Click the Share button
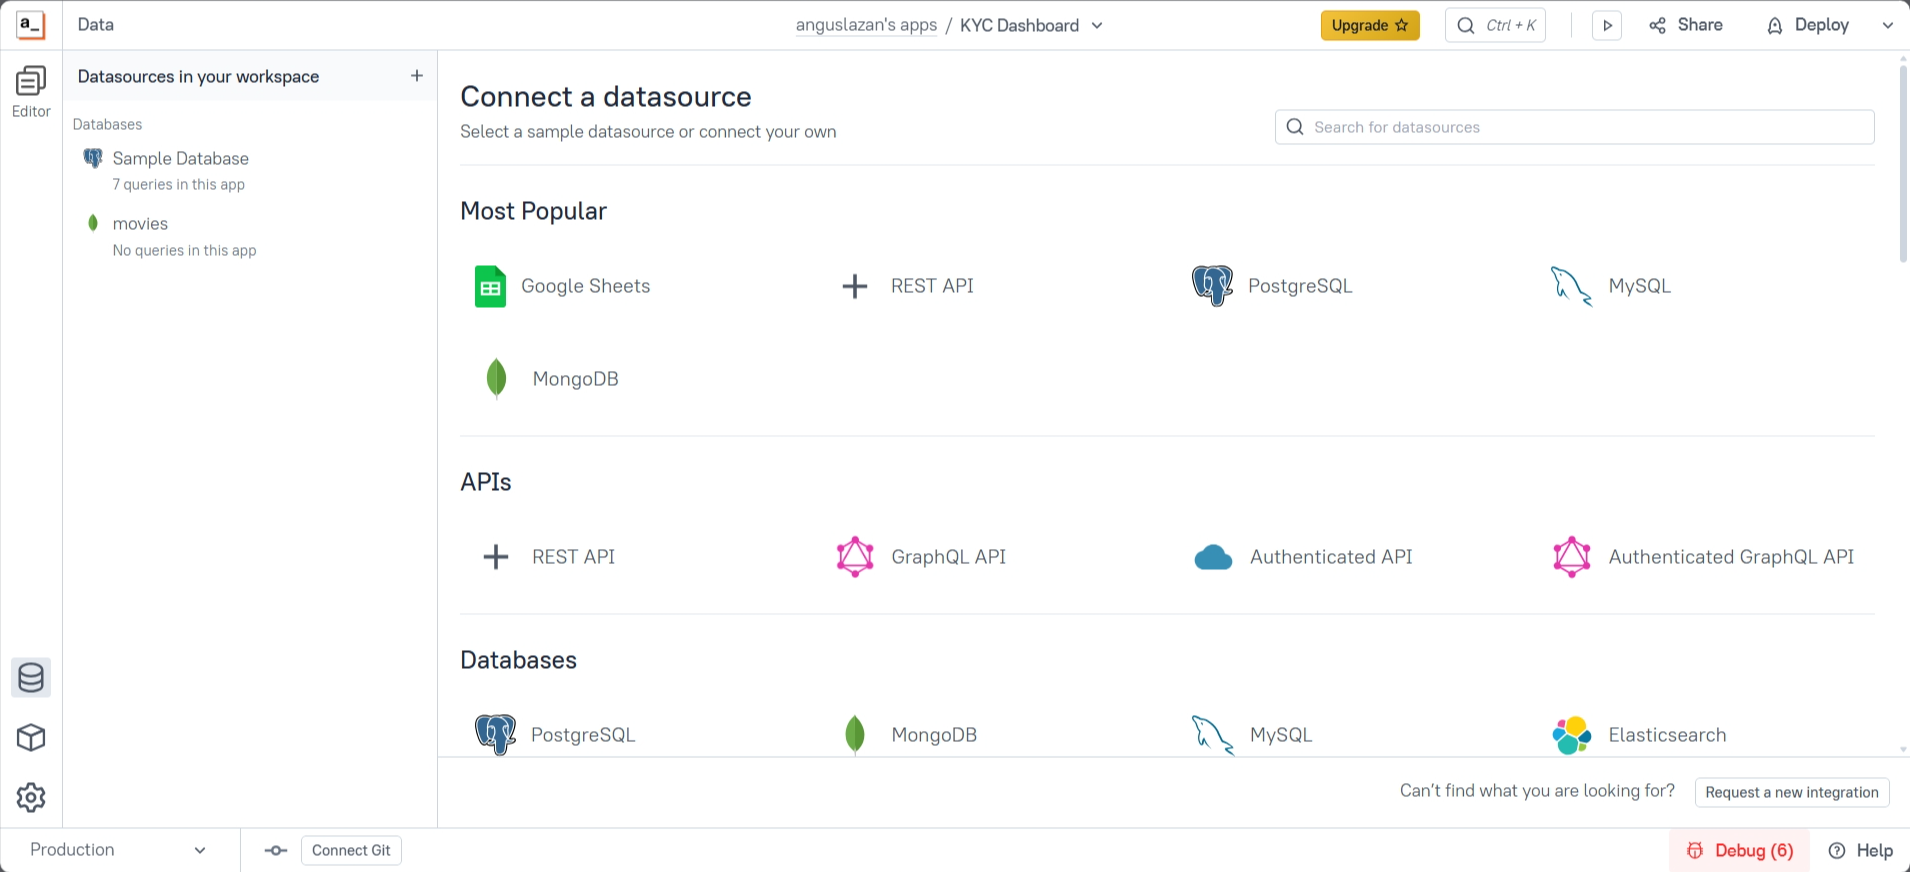1910x872 pixels. (1686, 25)
